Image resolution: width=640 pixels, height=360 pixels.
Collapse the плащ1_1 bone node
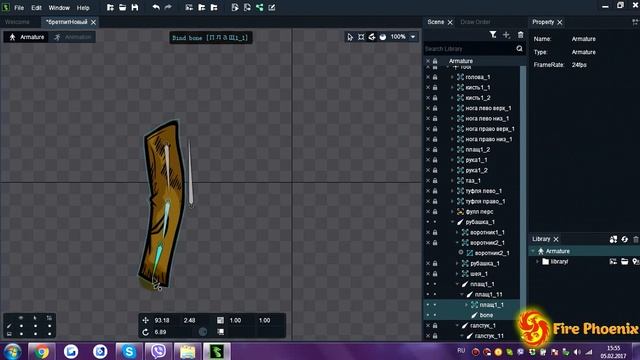pos(457,284)
